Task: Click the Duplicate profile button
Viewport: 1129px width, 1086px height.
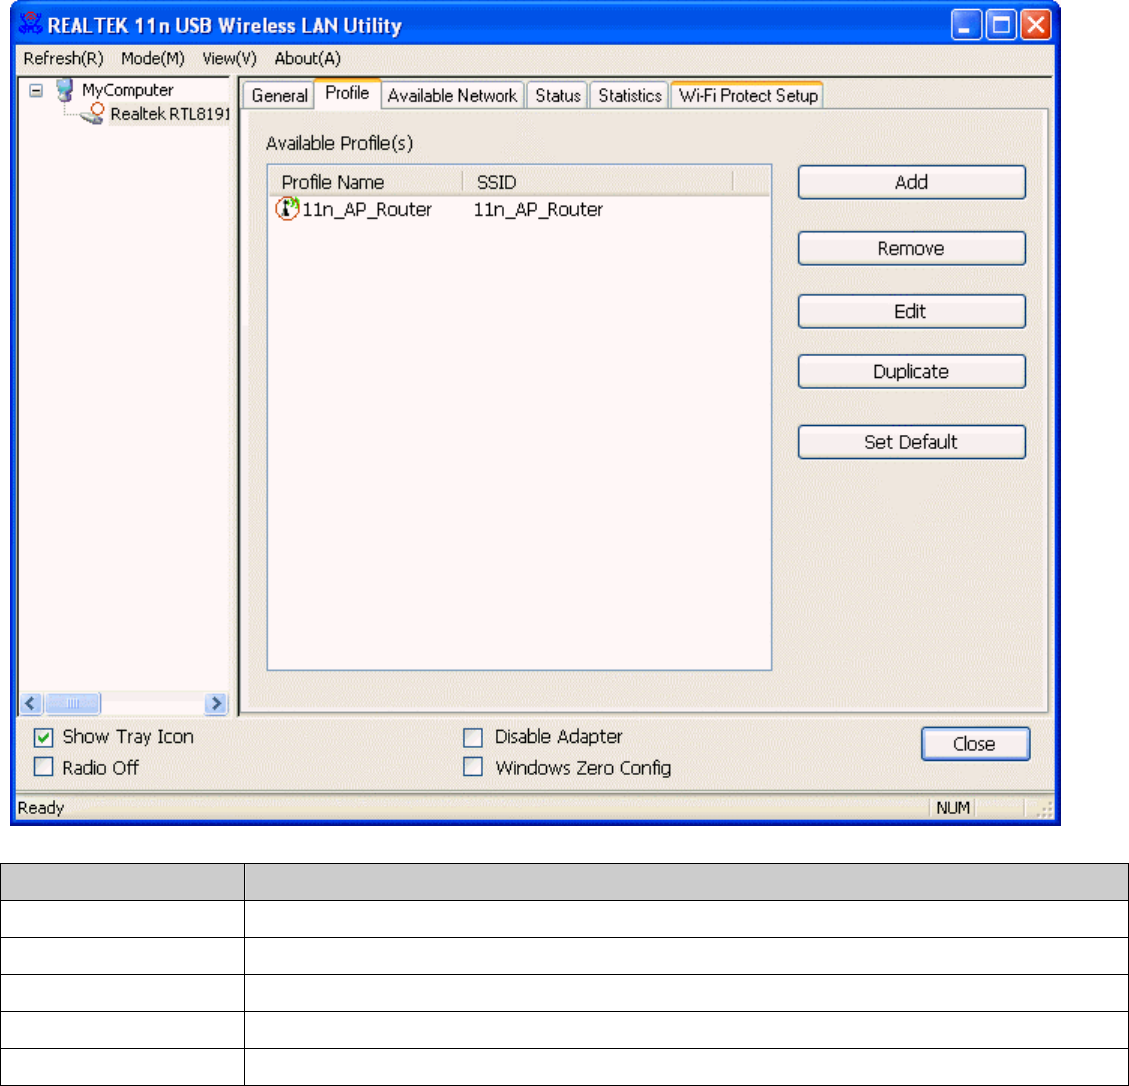Action: click(912, 372)
